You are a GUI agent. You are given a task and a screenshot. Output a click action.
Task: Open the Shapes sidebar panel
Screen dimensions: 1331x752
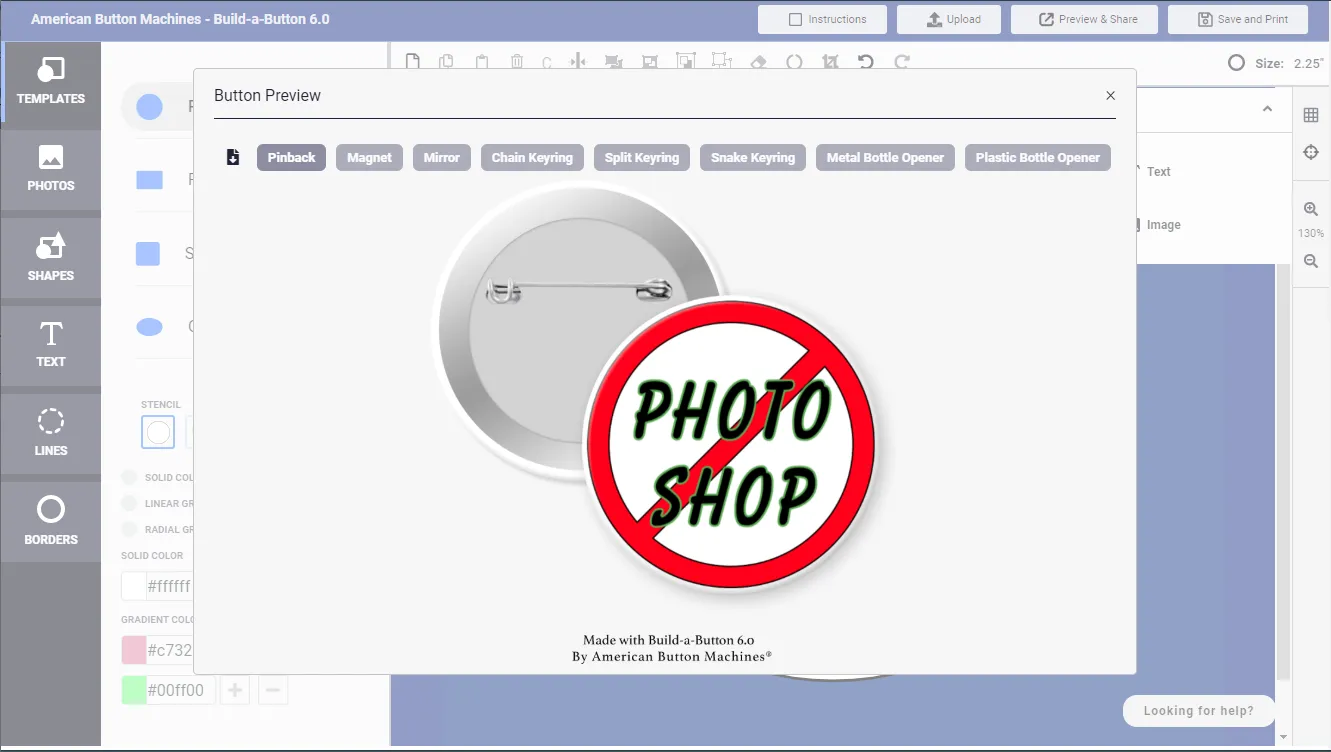tap(50, 258)
